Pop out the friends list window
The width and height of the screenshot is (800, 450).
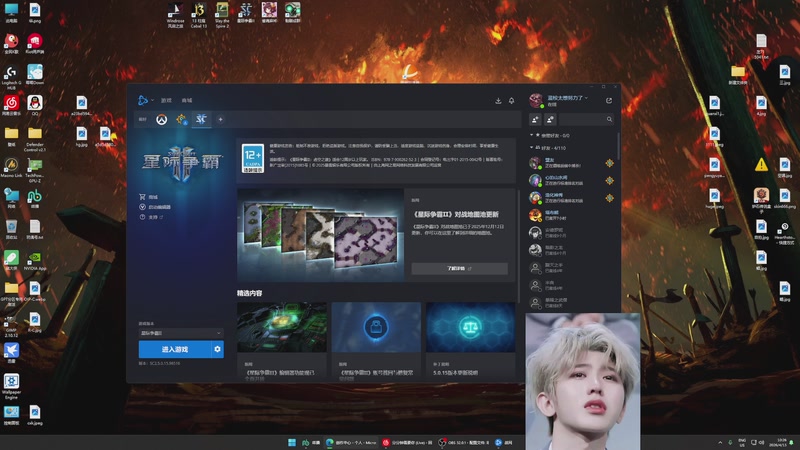pyautogui.click(x=609, y=101)
